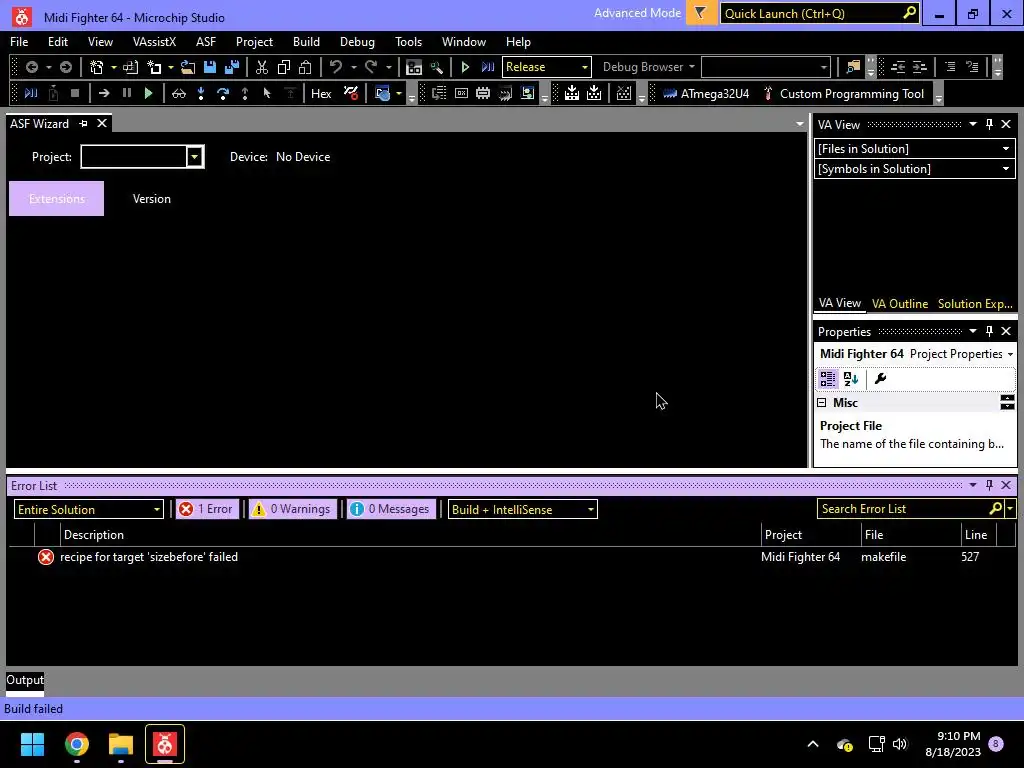
Task: Open the Project Properties object dropdown
Action: 1010,354
